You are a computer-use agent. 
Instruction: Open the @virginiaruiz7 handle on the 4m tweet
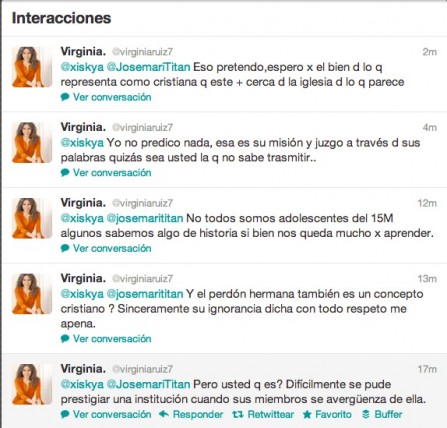[x=142, y=127]
